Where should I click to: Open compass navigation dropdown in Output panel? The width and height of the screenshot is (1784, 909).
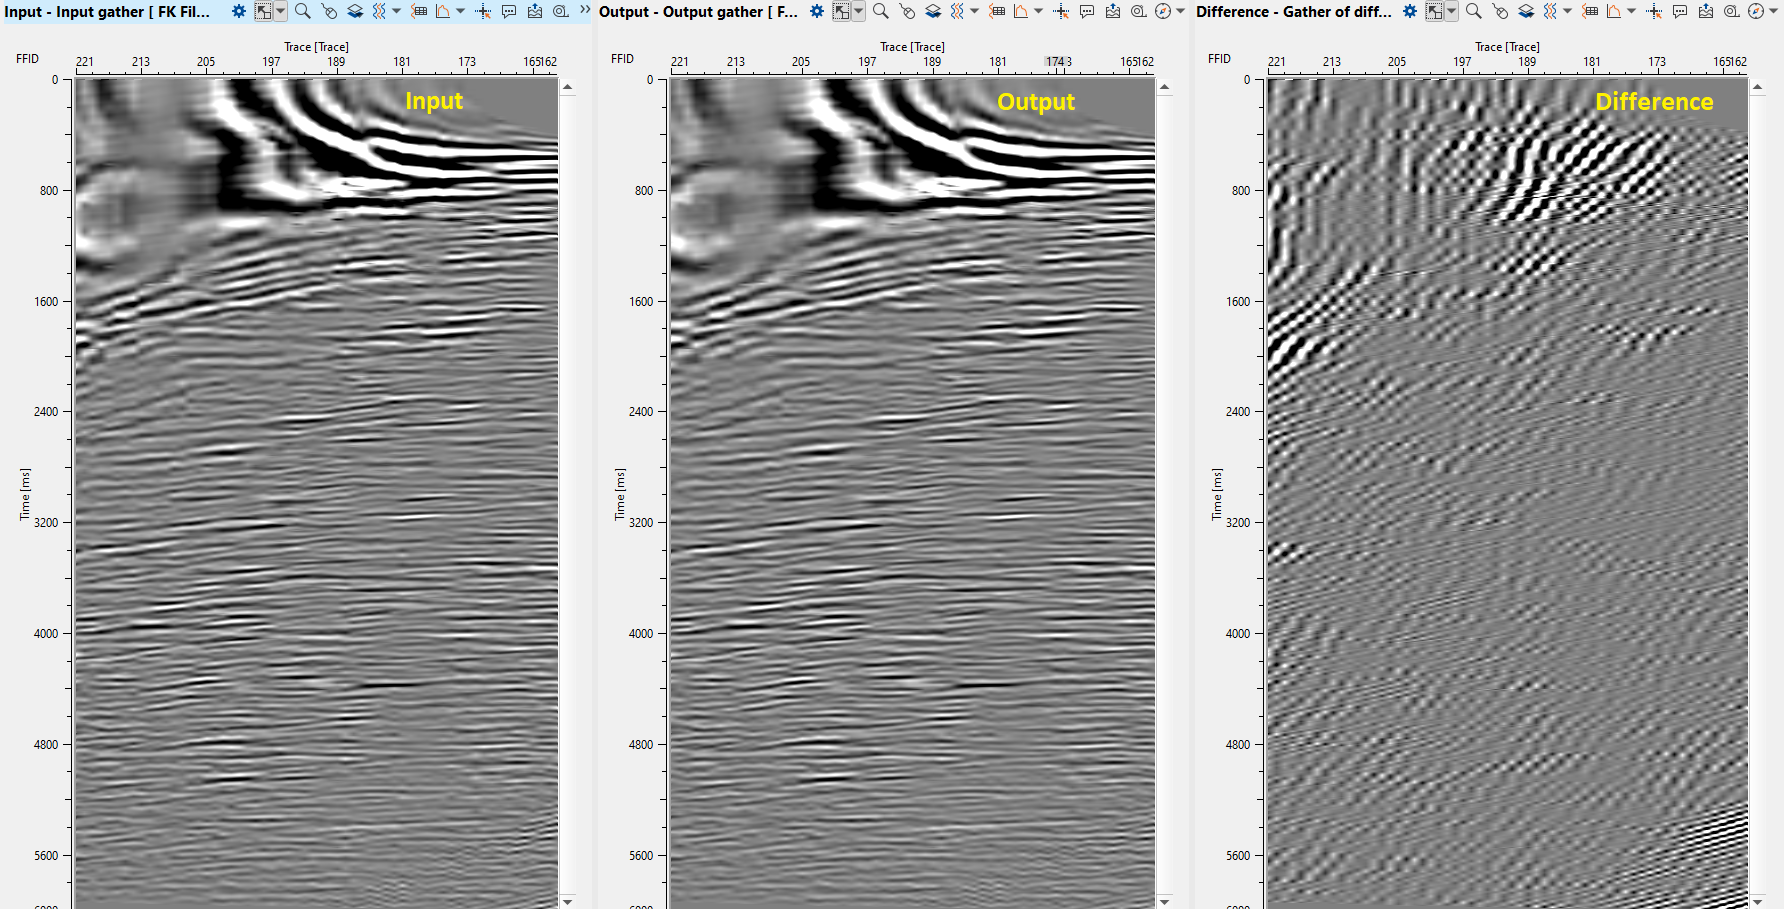[x=1180, y=12]
